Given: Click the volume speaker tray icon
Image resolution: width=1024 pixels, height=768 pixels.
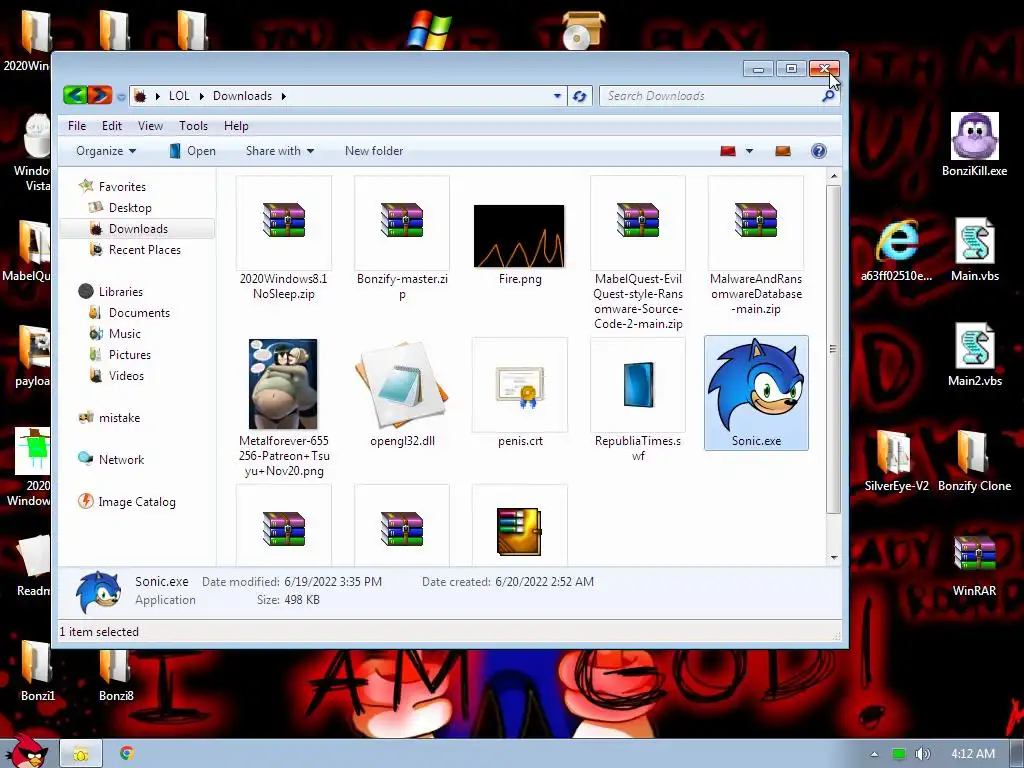Looking at the screenshot, I should point(923,754).
